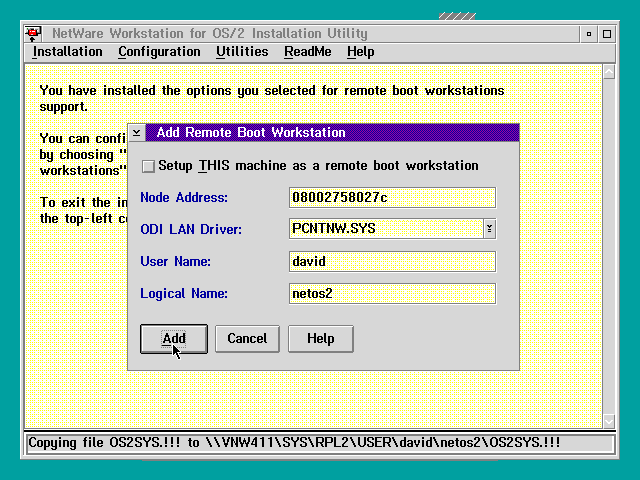
Task: Click the status bar Copying file message
Action: click(294, 443)
